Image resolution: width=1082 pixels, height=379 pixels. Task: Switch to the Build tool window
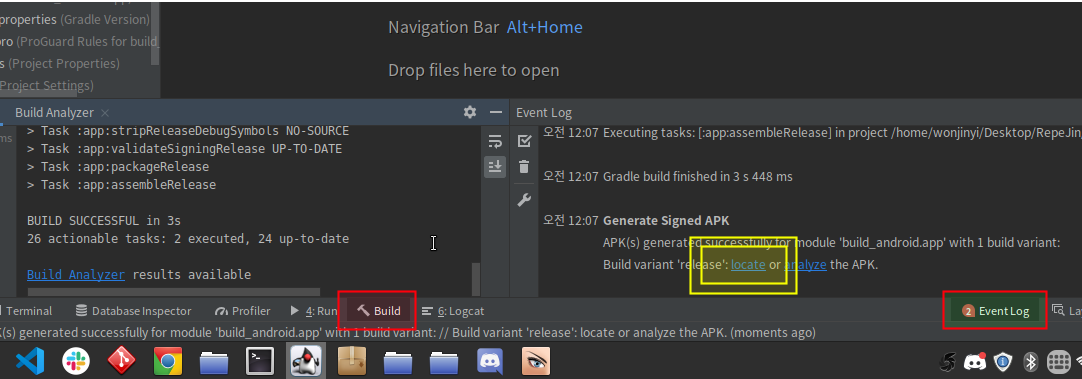(379, 311)
